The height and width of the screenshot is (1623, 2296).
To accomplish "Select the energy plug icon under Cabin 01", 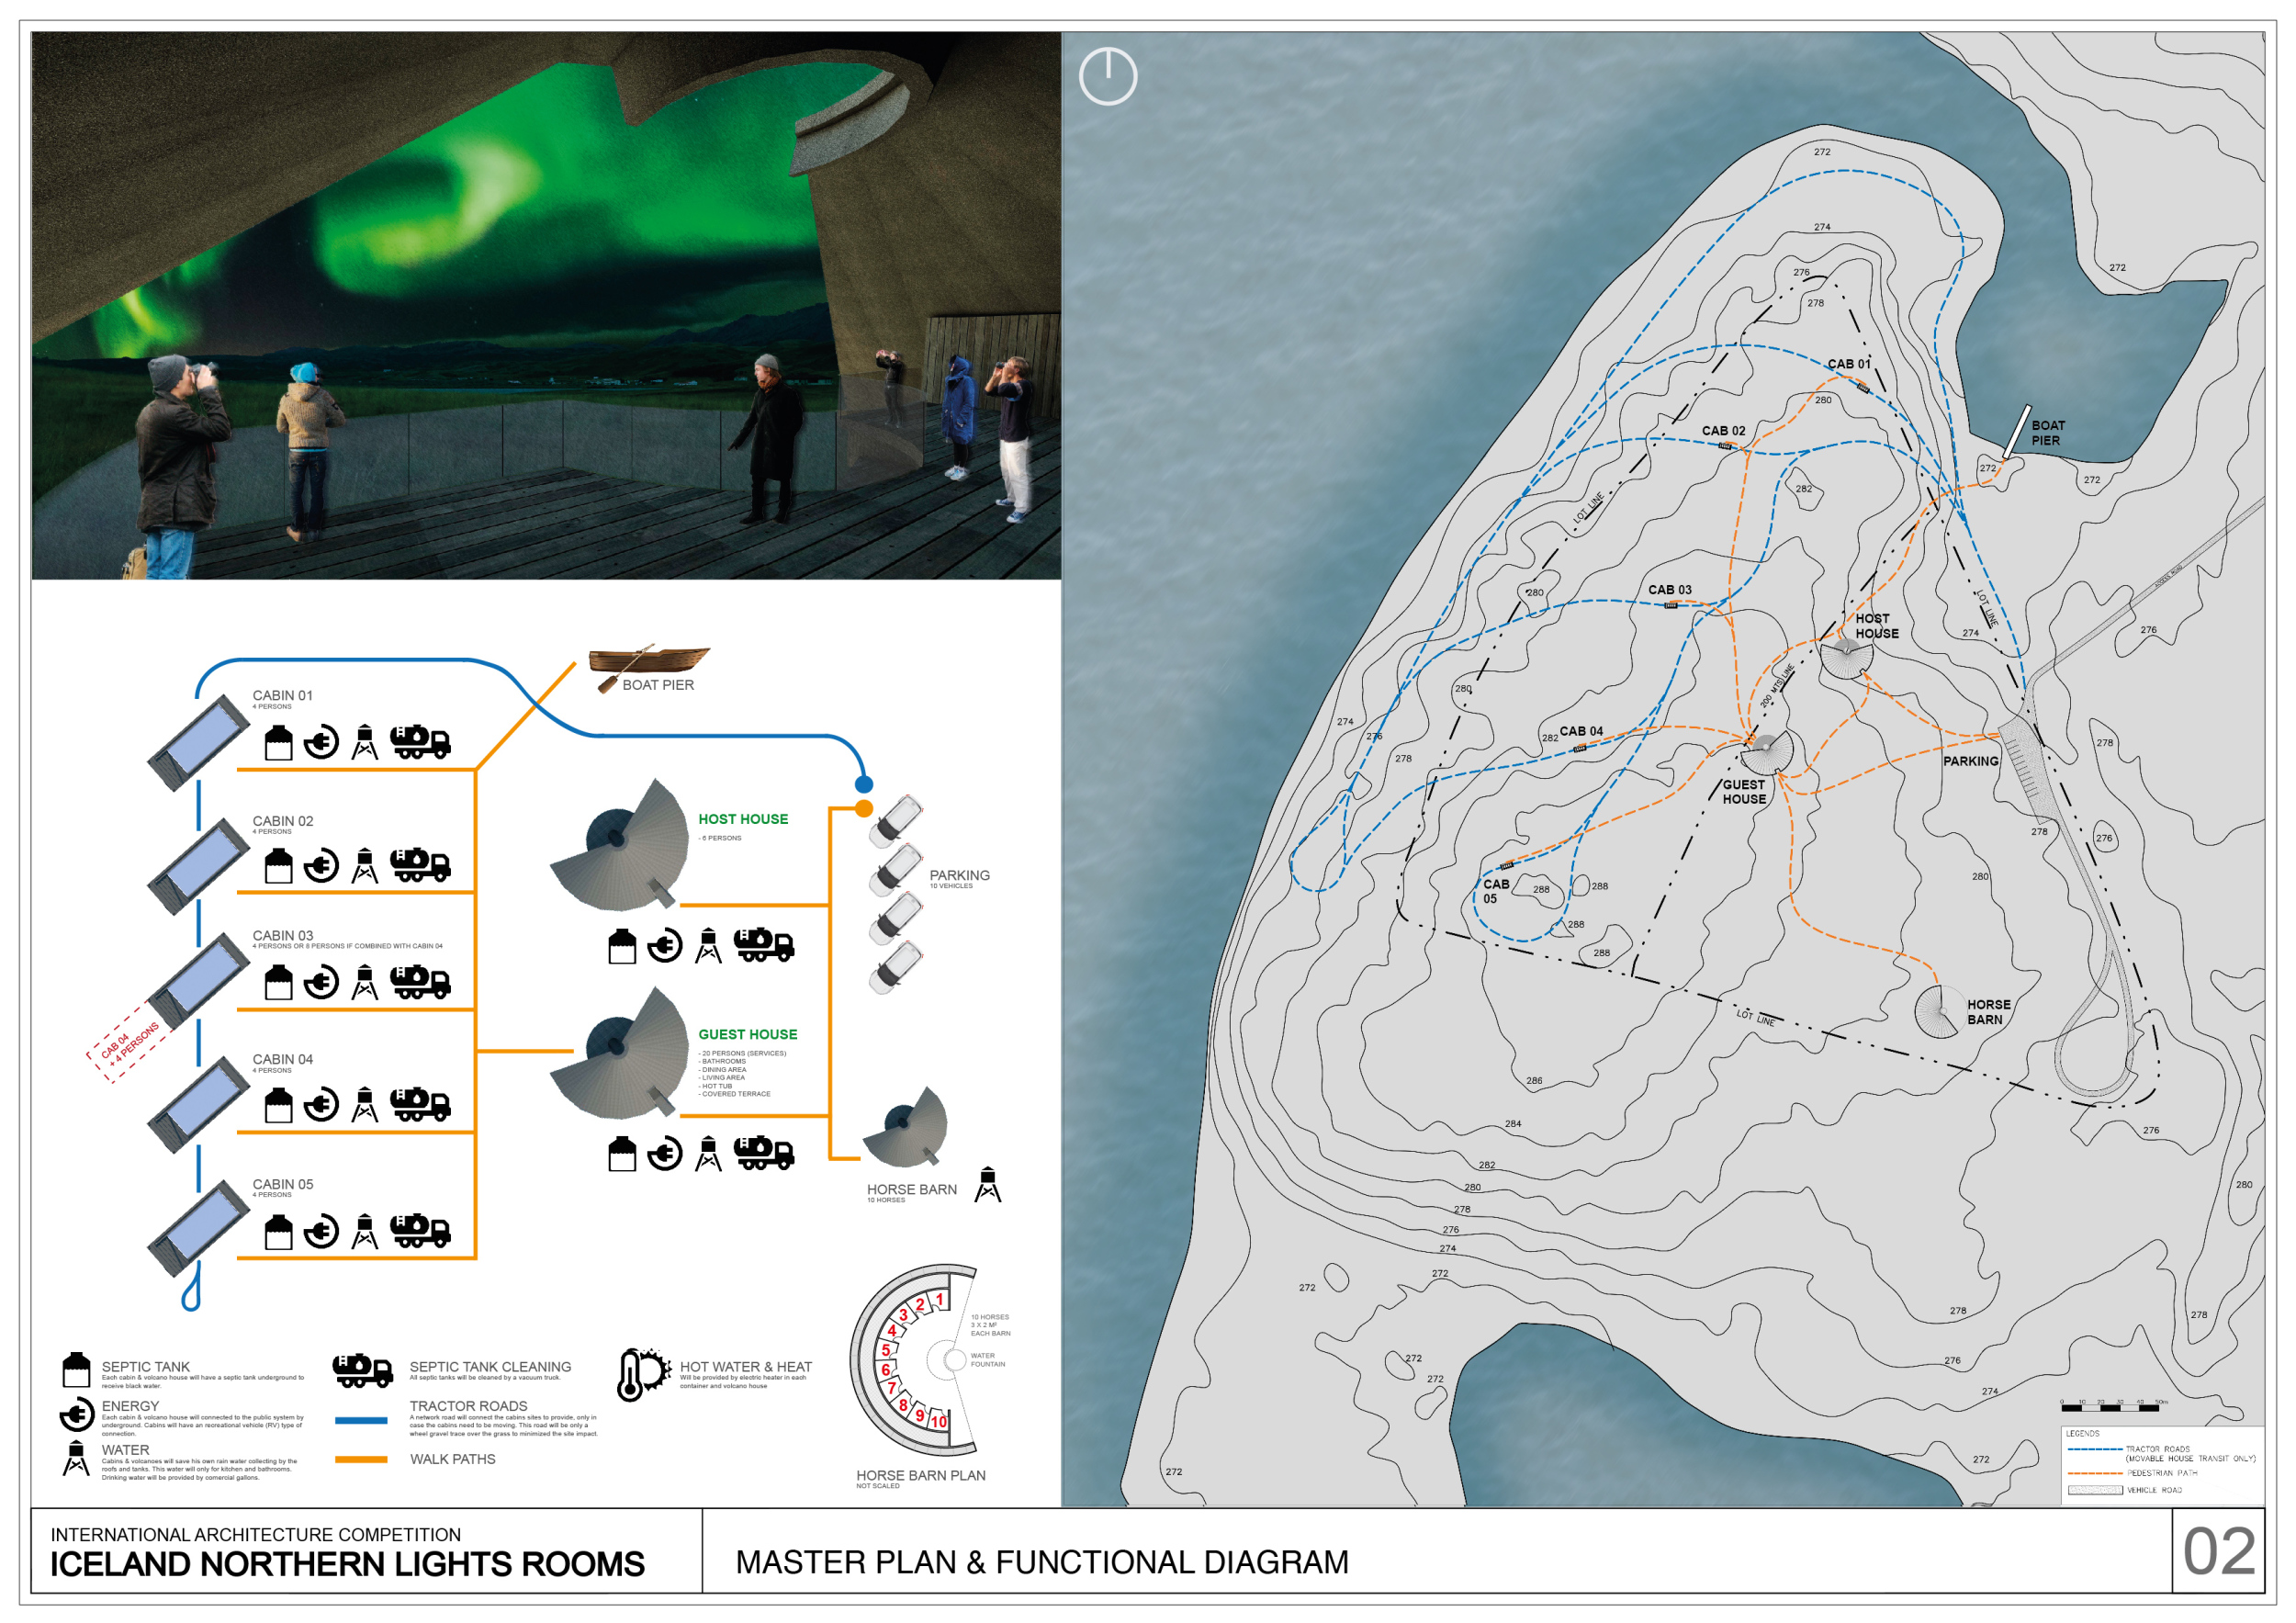I will point(321,743).
